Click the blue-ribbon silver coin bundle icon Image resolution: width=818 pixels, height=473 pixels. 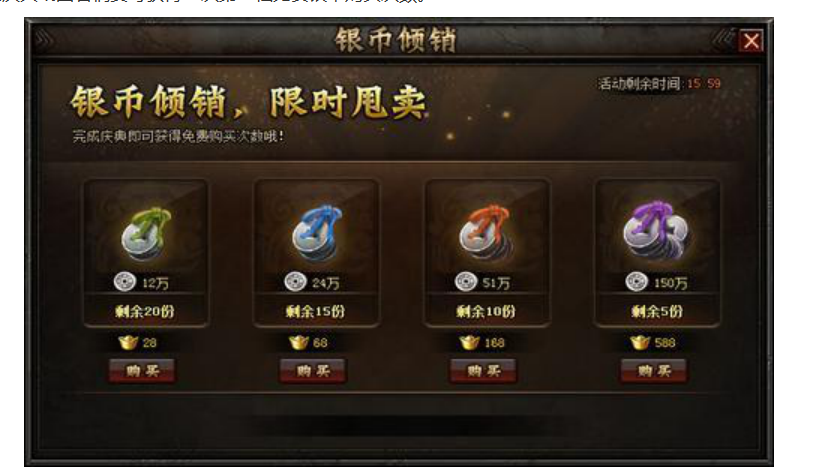click(x=316, y=233)
